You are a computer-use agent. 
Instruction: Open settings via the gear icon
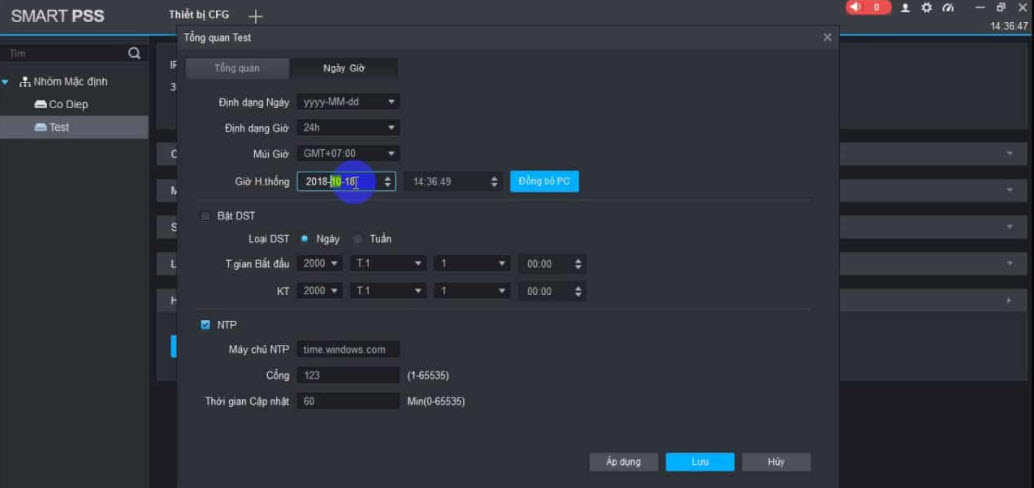[x=926, y=8]
